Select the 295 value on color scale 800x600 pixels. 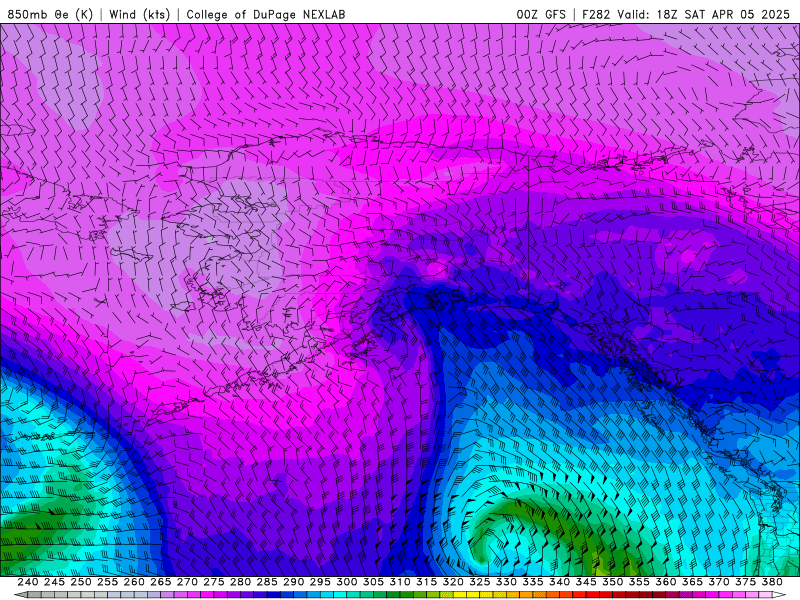(x=320, y=582)
